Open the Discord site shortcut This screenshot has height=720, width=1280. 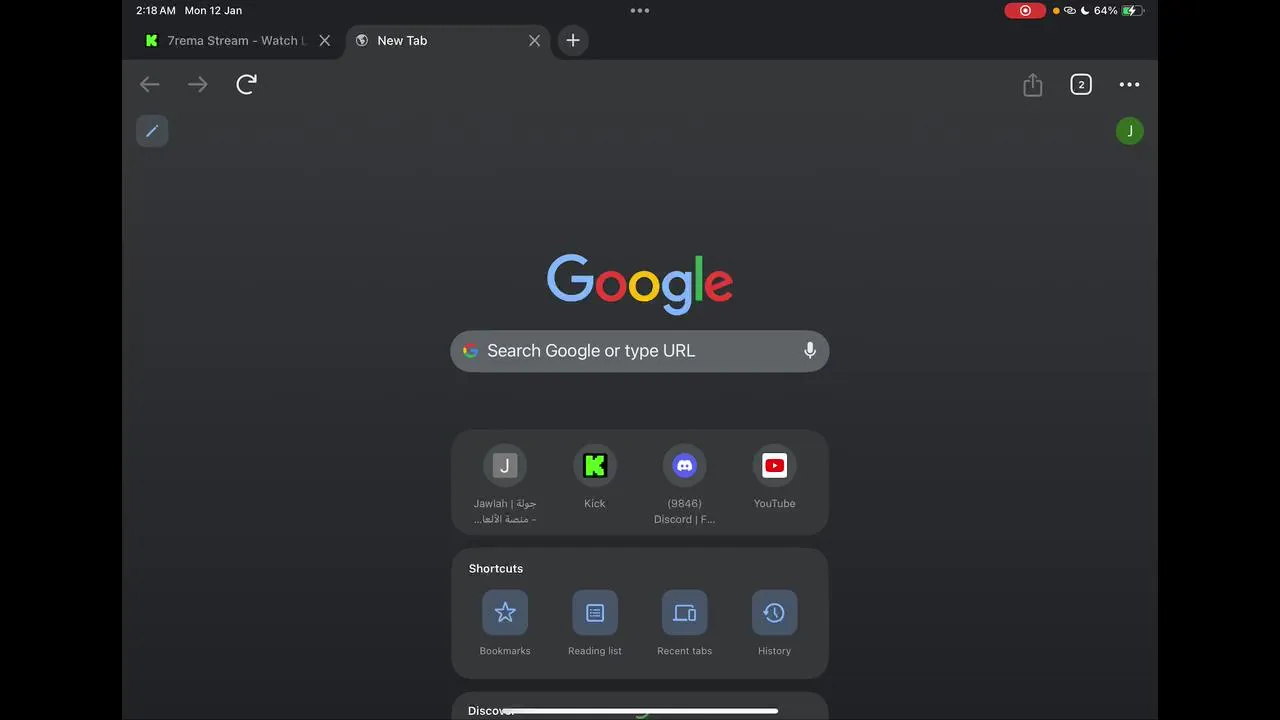tap(685, 486)
